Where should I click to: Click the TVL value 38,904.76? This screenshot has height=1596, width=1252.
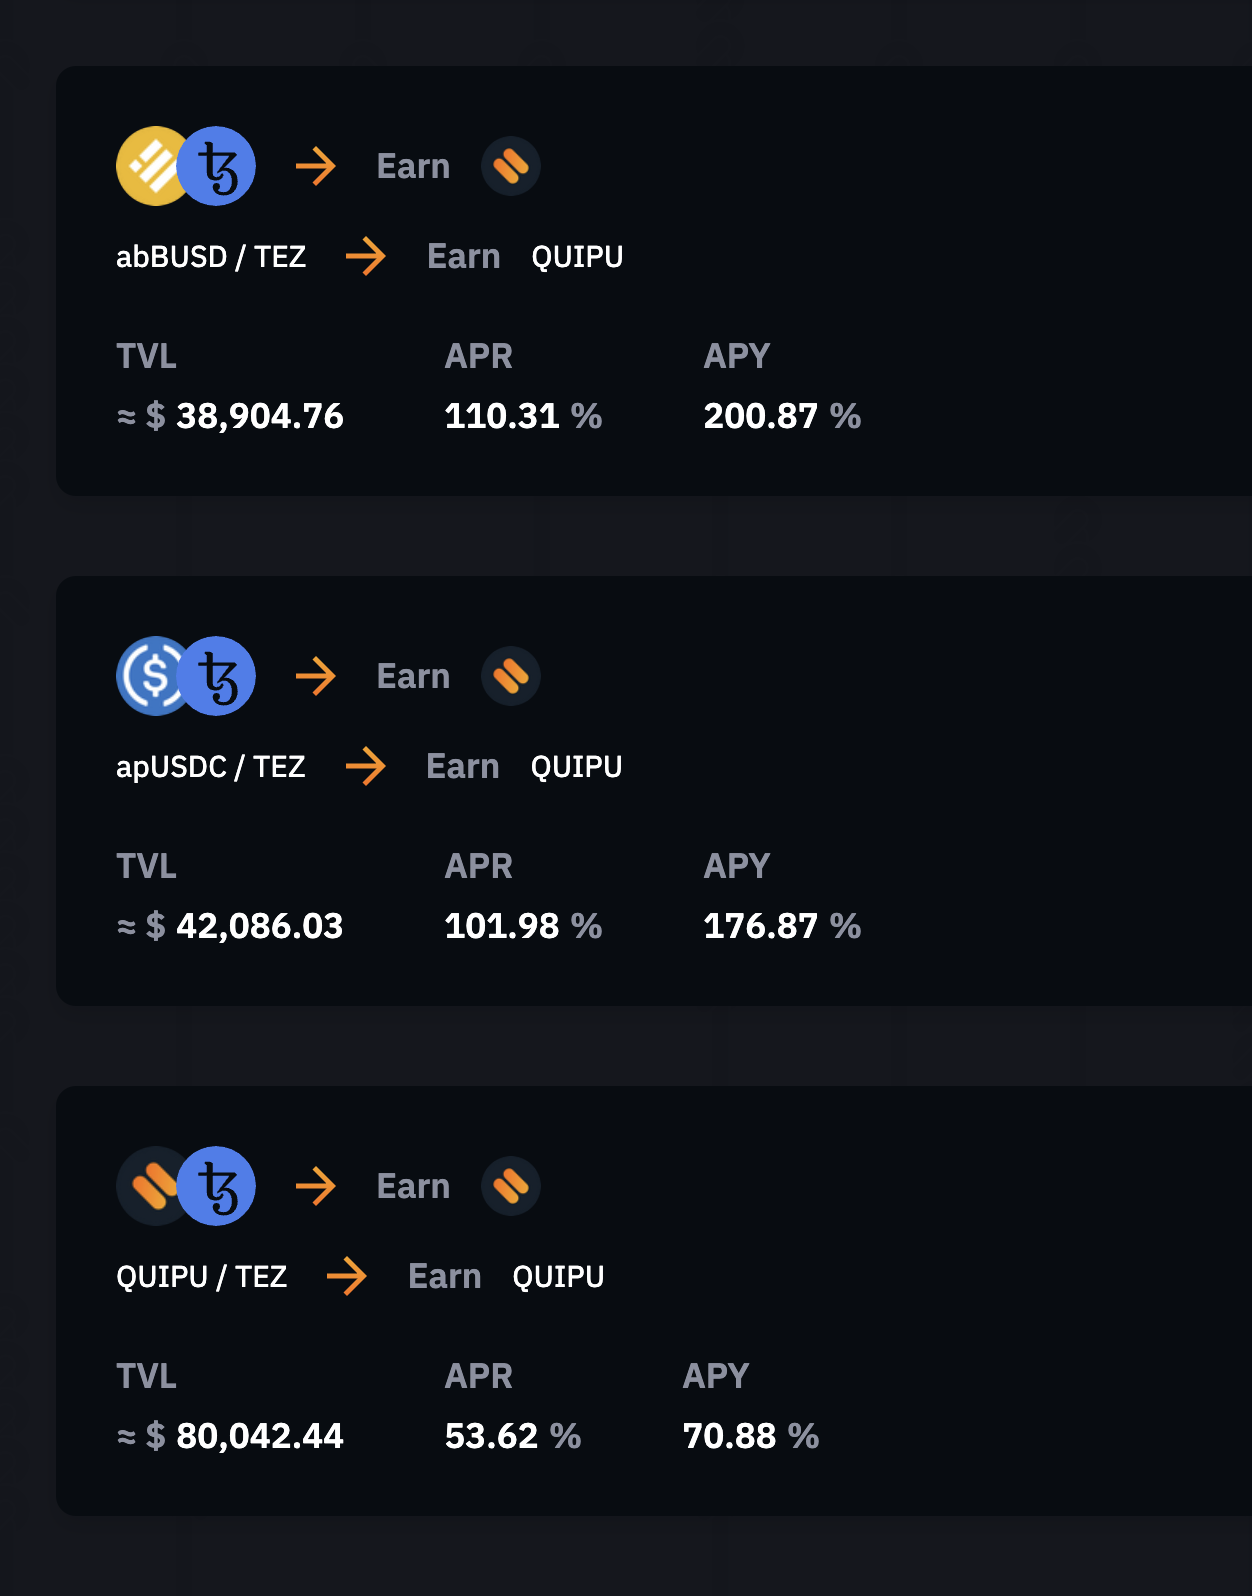(259, 416)
